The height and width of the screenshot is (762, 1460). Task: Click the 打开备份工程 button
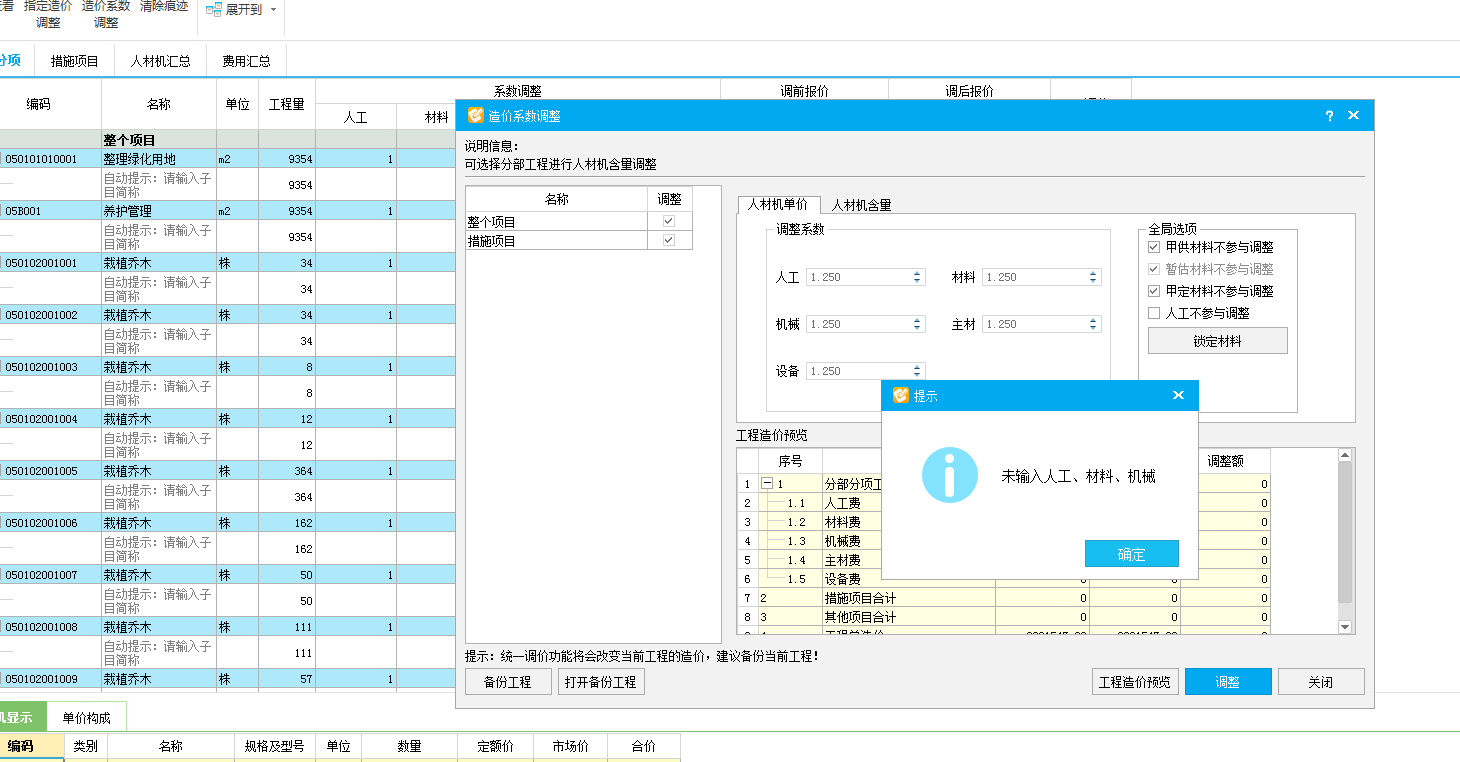pos(601,682)
